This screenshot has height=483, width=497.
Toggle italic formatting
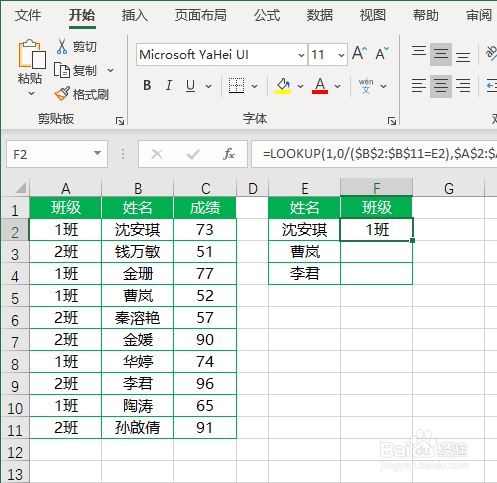pos(169,86)
